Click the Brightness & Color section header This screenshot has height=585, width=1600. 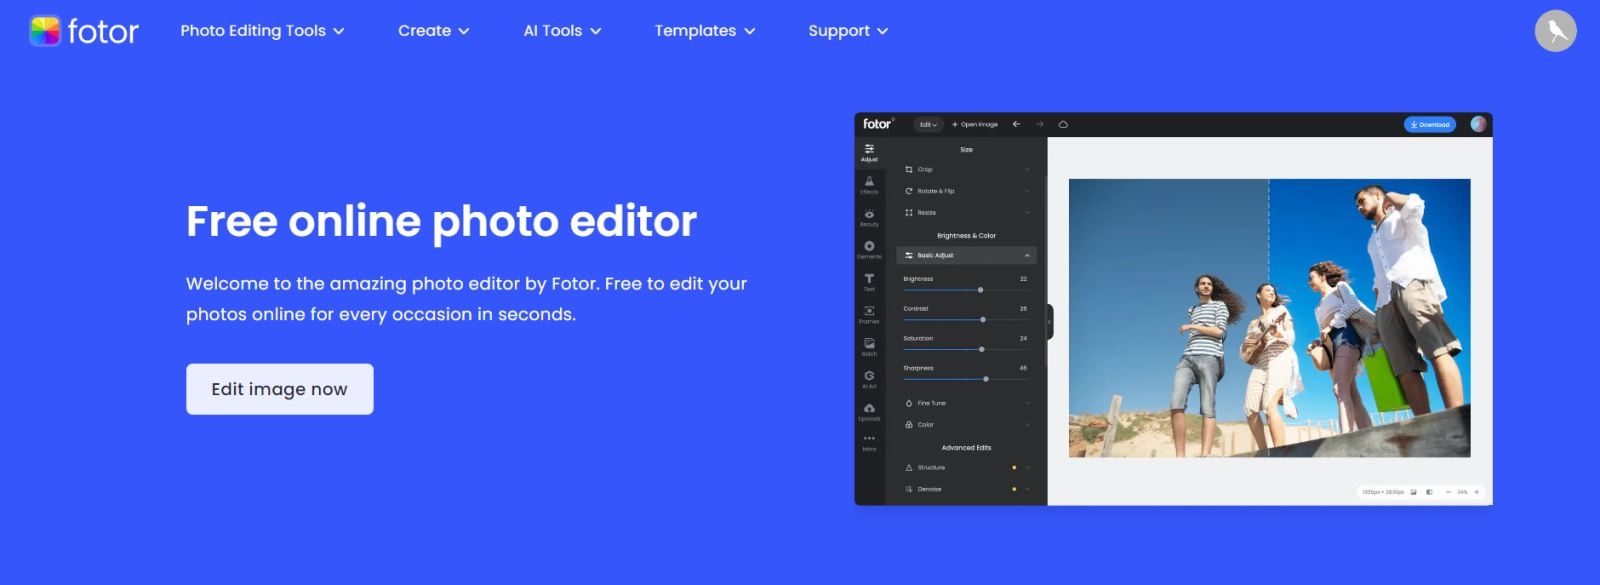pos(966,236)
